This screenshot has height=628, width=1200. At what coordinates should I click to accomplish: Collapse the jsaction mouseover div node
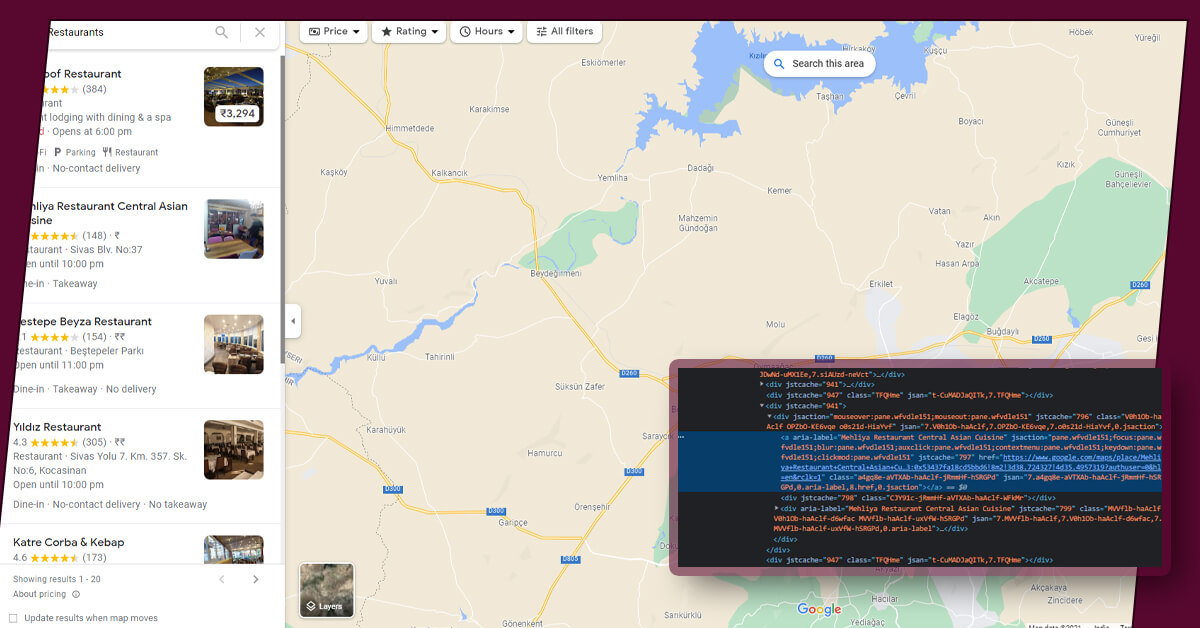coord(770,416)
